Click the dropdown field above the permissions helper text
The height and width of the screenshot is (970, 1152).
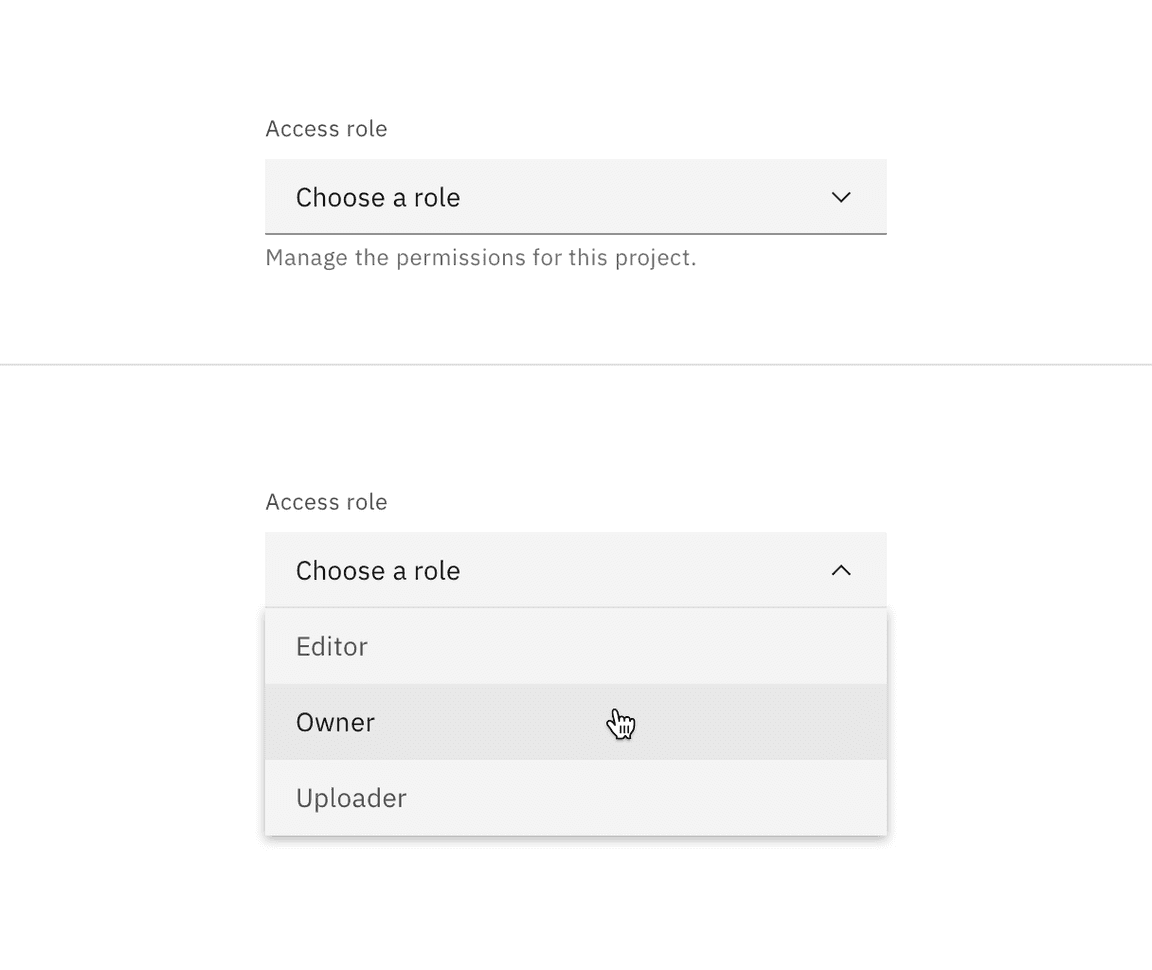pyautogui.click(x=575, y=197)
